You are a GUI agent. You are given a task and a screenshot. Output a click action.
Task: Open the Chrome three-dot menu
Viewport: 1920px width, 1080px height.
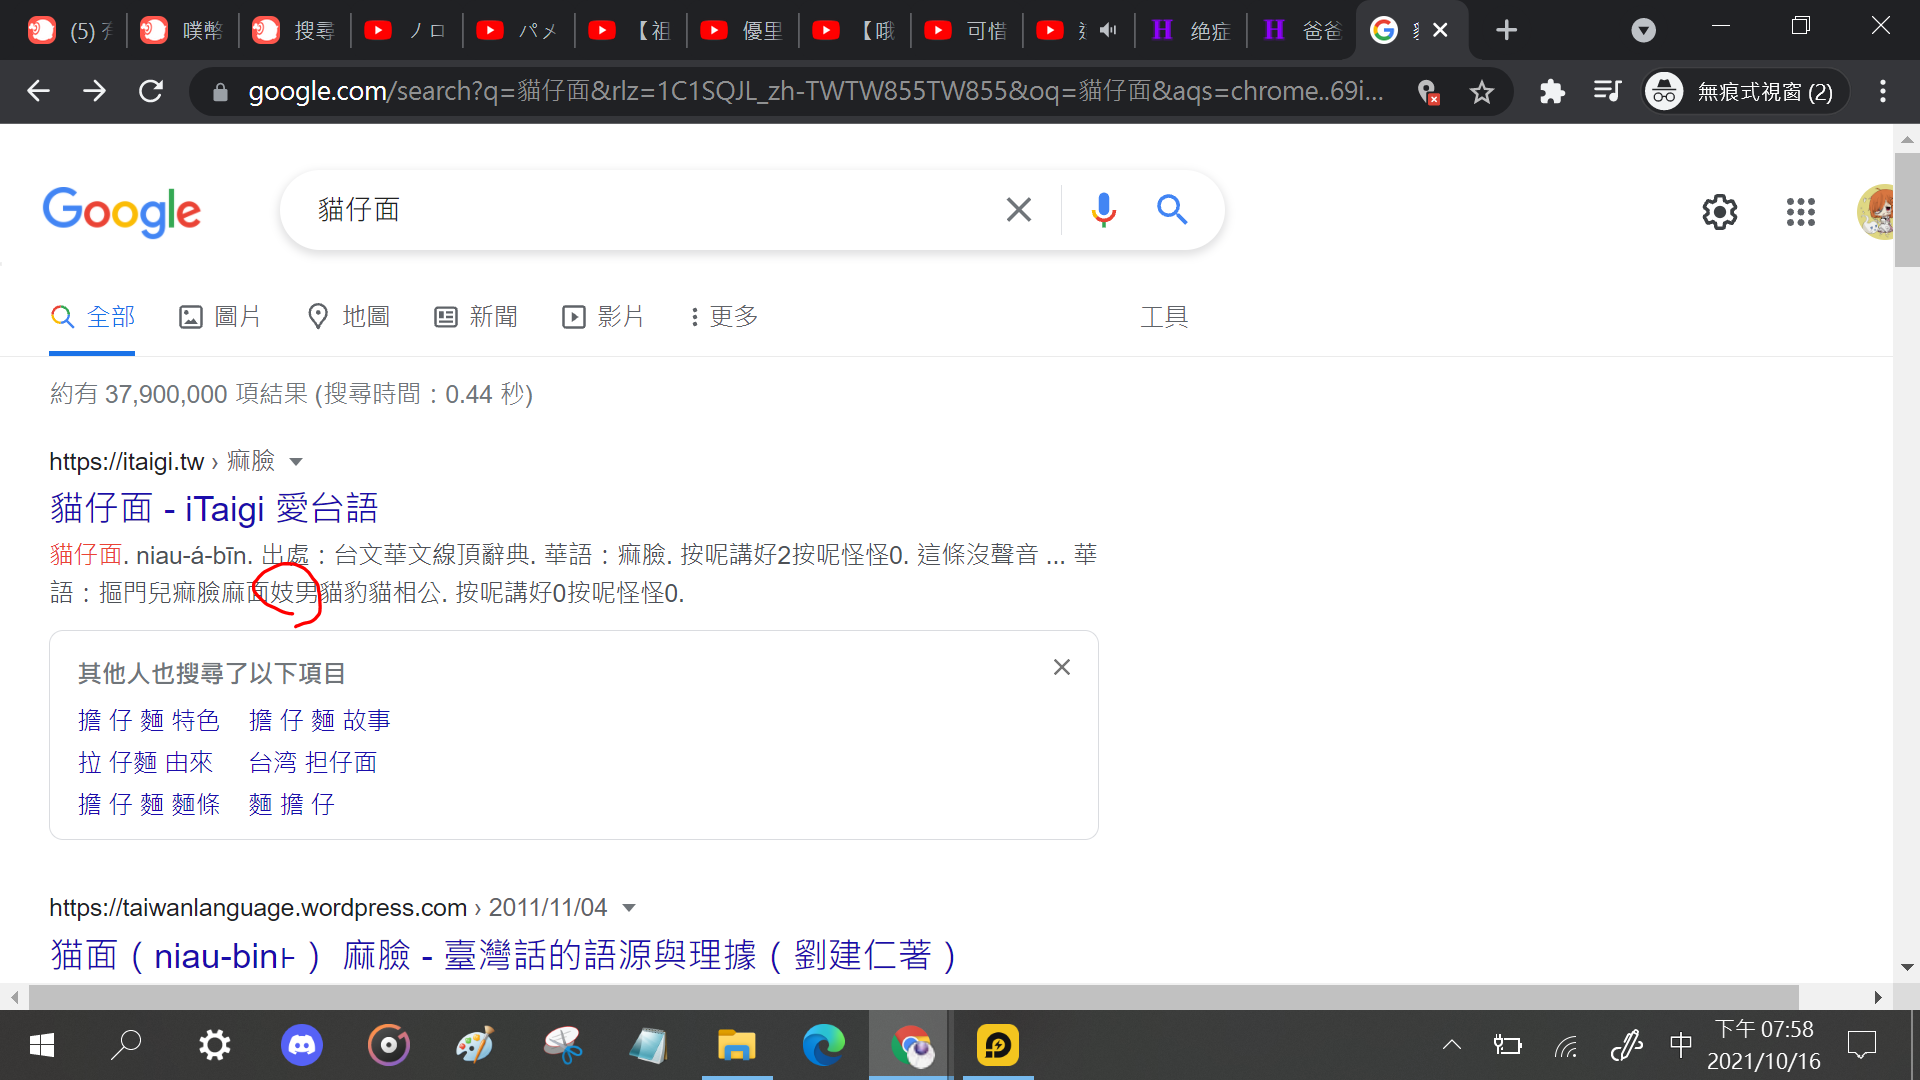tap(1883, 92)
